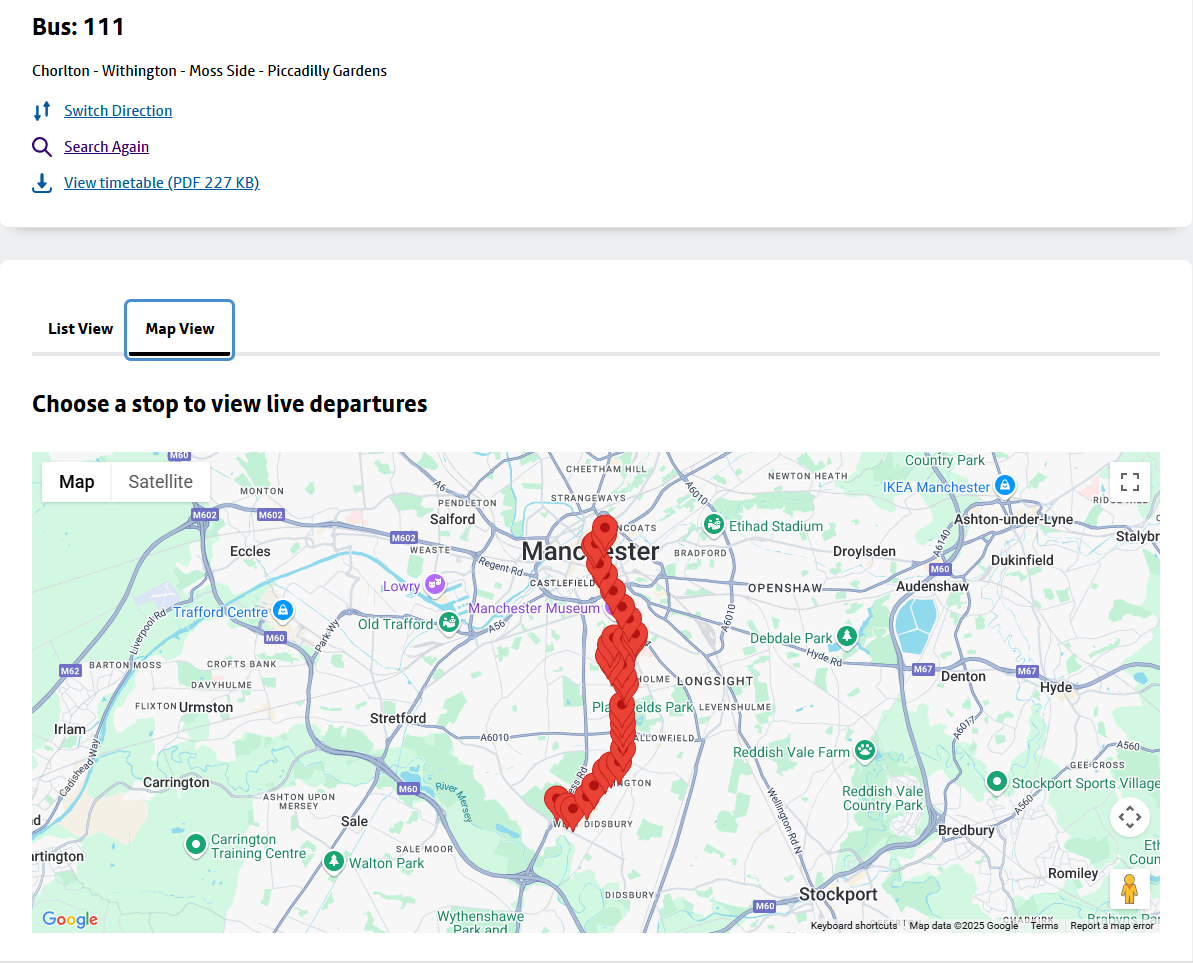Click the Romiley map label
The height and width of the screenshot is (963, 1193).
(x=1073, y=873)
